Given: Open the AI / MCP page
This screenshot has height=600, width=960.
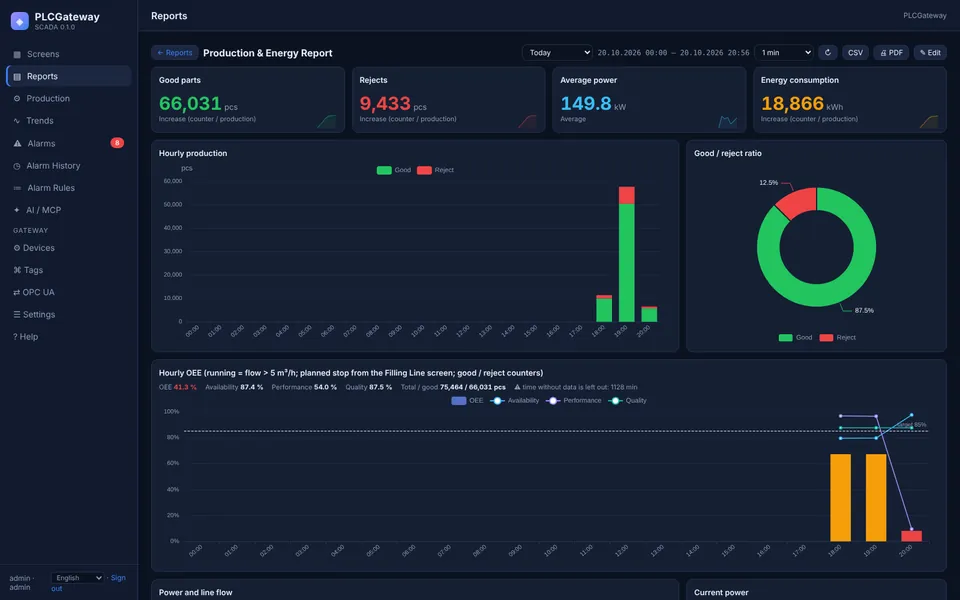Looking at the screenshot, I should click(69, 210).
